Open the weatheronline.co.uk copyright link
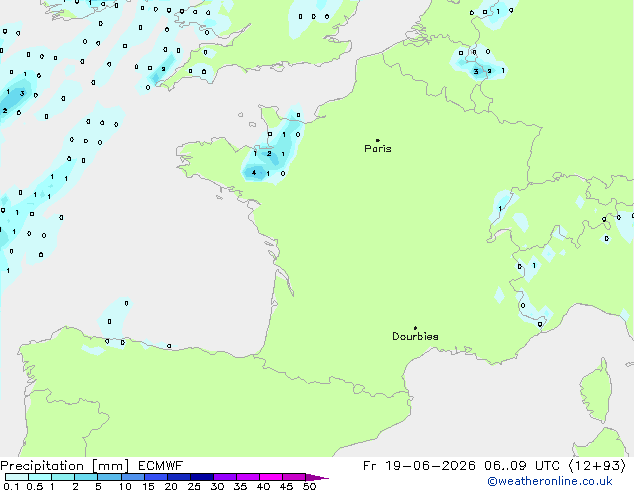The image size is (634, 490). (x=550, y=481)
